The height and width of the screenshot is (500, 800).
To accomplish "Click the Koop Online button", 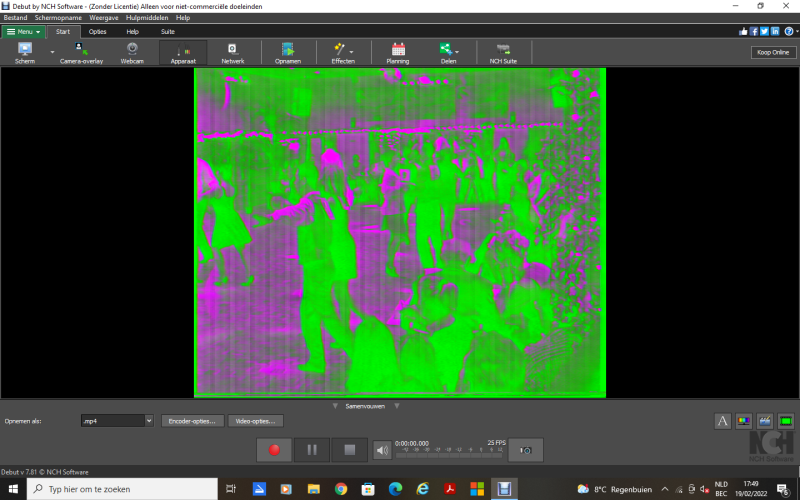I will (773, 52).
